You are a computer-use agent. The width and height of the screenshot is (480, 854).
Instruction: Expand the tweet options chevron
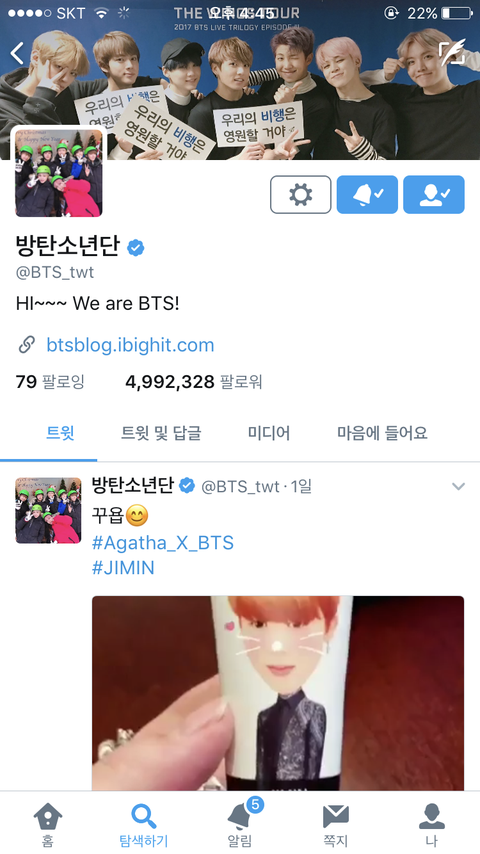point(458,486)
